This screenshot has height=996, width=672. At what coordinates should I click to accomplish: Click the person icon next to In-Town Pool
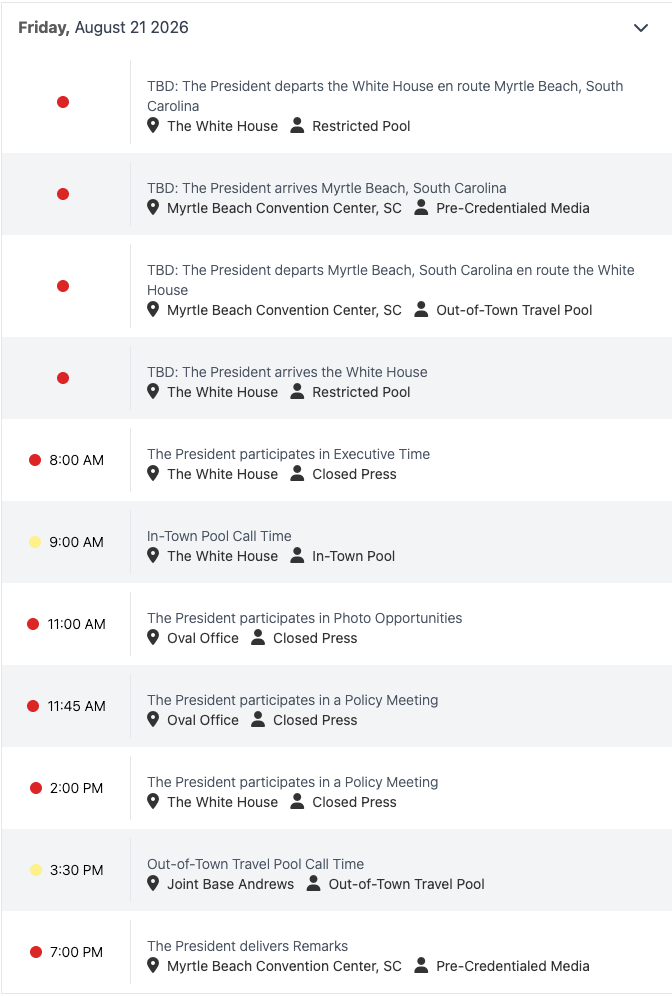297,556
